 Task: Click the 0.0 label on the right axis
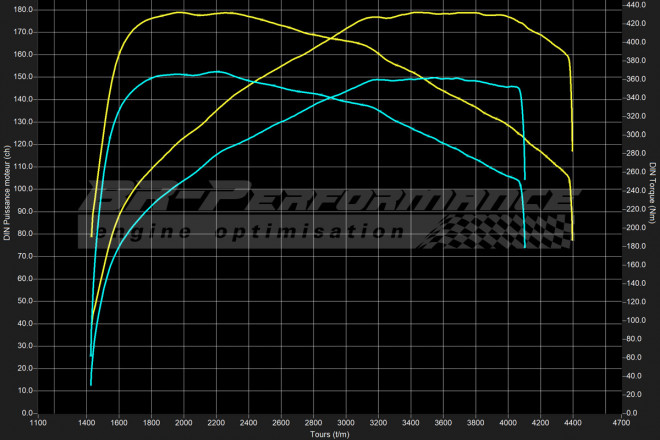coord(634,412)
